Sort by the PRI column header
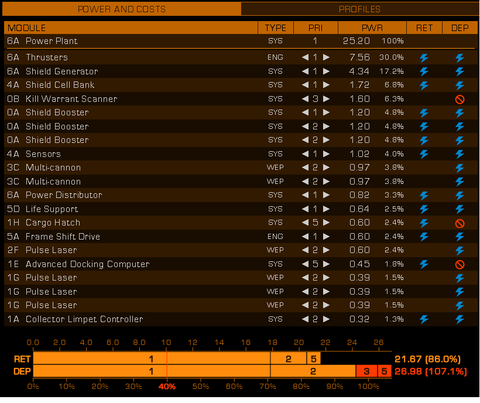The width and height of the screenshot is (480, 403). point(315,28)
